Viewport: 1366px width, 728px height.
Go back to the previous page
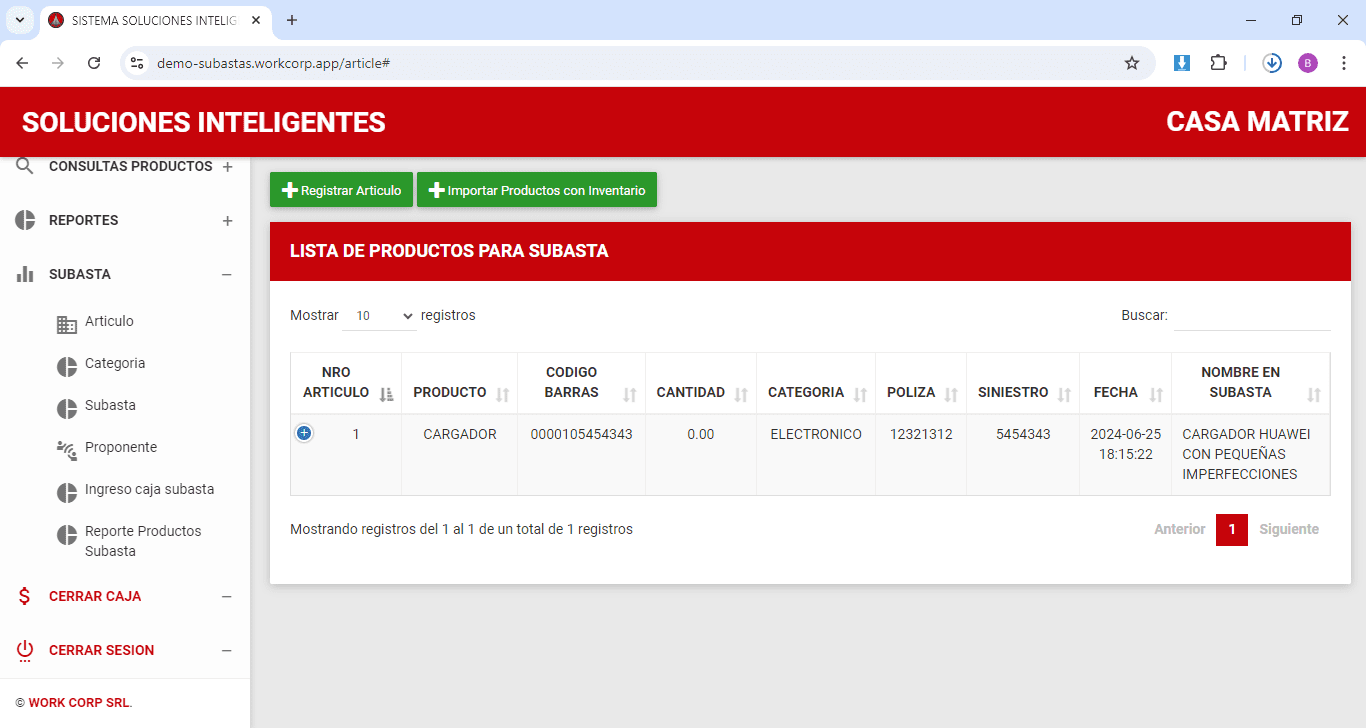coord(22,63)
